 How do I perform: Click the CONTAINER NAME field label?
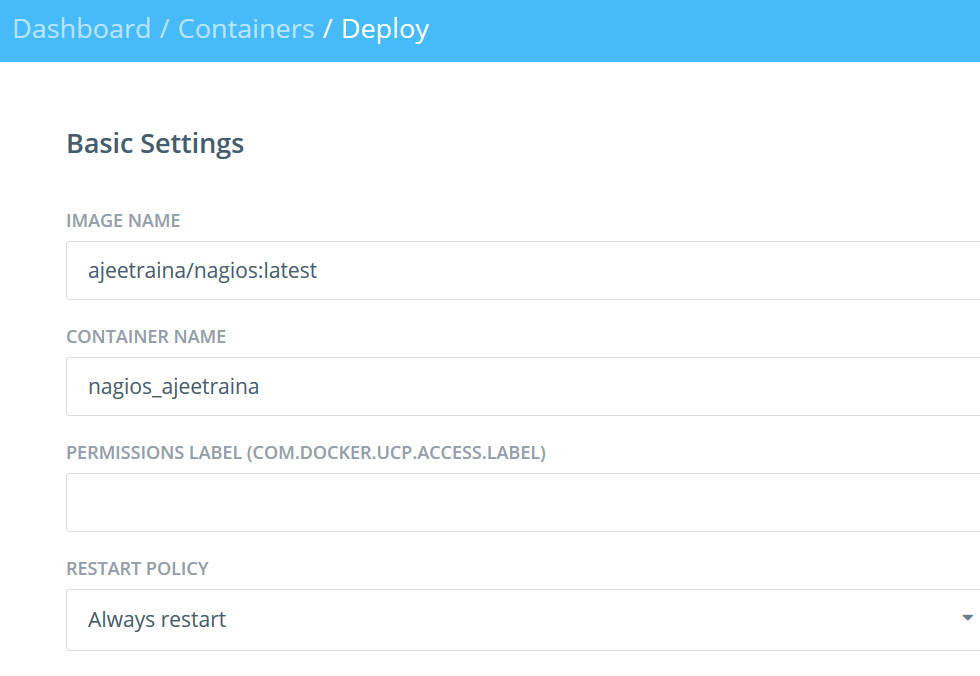pyautogui.click(x=146, y=336)
